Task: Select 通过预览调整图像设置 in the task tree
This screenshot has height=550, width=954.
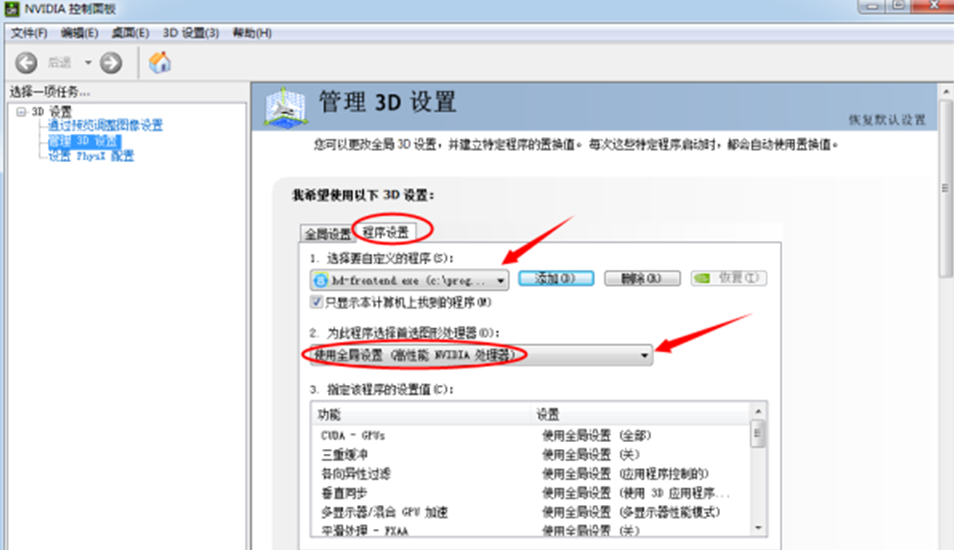Action: (105, 125)
